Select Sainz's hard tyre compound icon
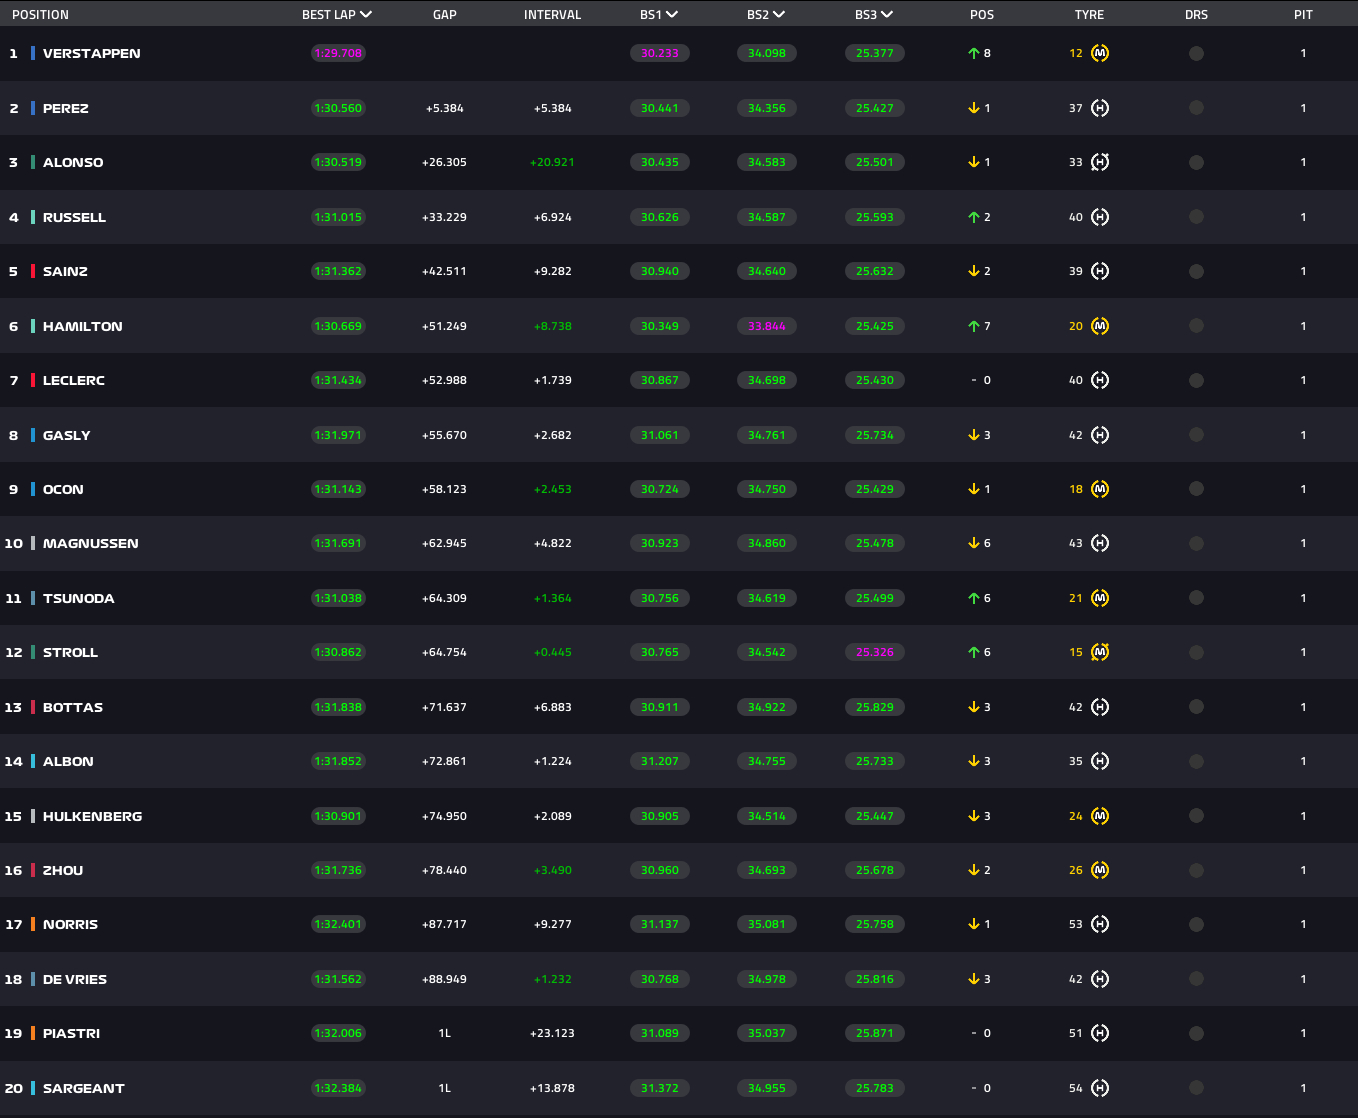This screenshot has height=1118, width=1358. (x=1100, y=271)
